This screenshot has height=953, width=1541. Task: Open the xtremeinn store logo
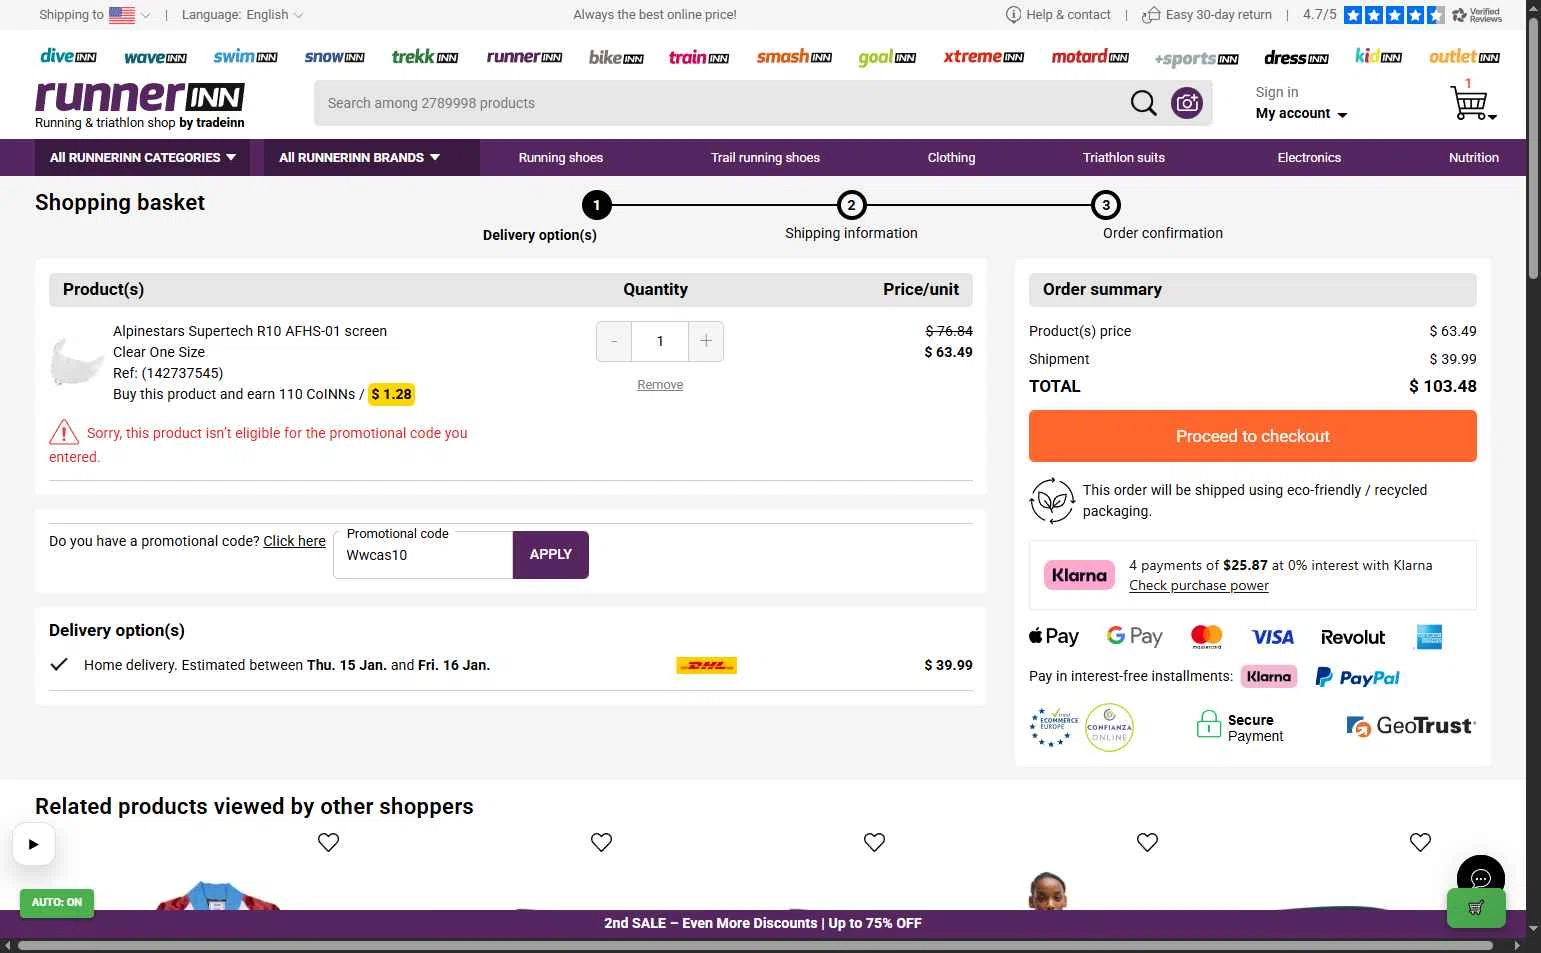pos(984,57)
